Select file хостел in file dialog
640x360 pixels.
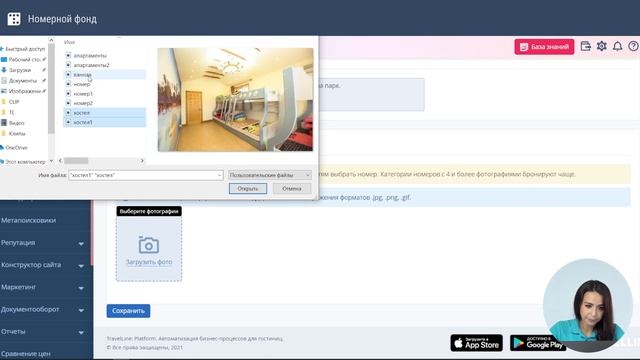click(82, 113)
